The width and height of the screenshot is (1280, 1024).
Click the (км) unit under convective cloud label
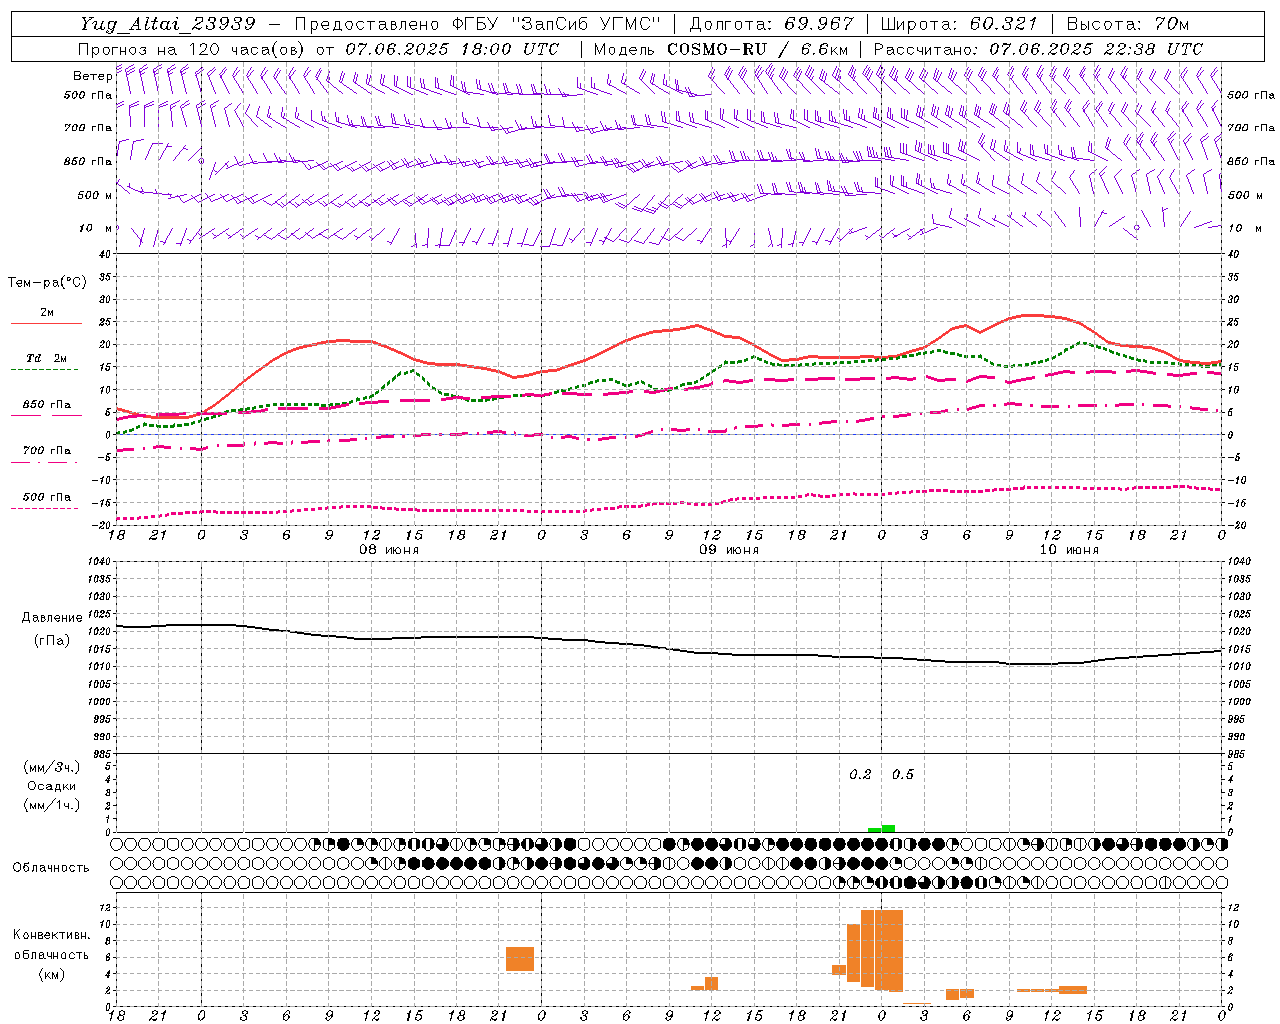pyautogui.click(x=52, y=973)
